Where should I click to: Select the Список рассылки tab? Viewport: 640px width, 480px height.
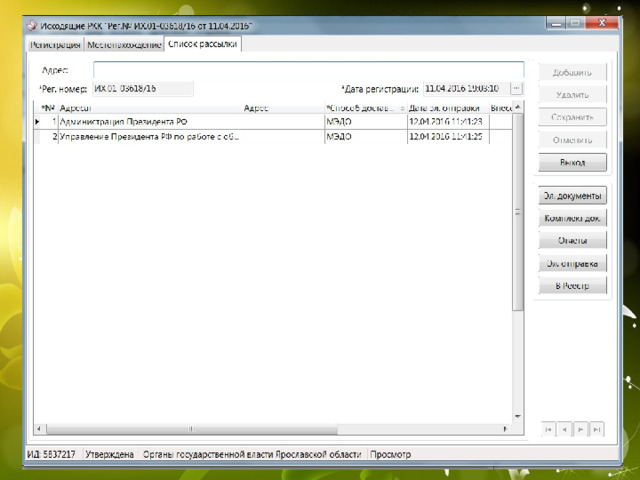[x=203, y=45]
